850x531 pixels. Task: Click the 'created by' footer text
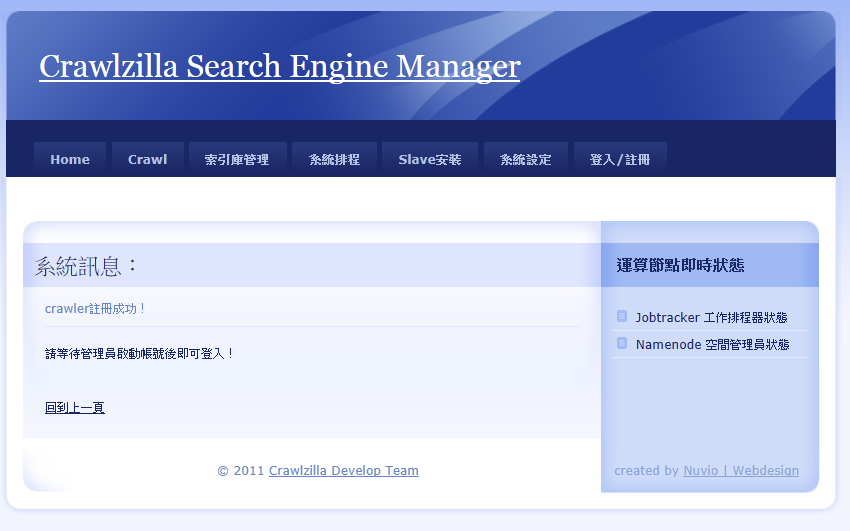point(647,470)
